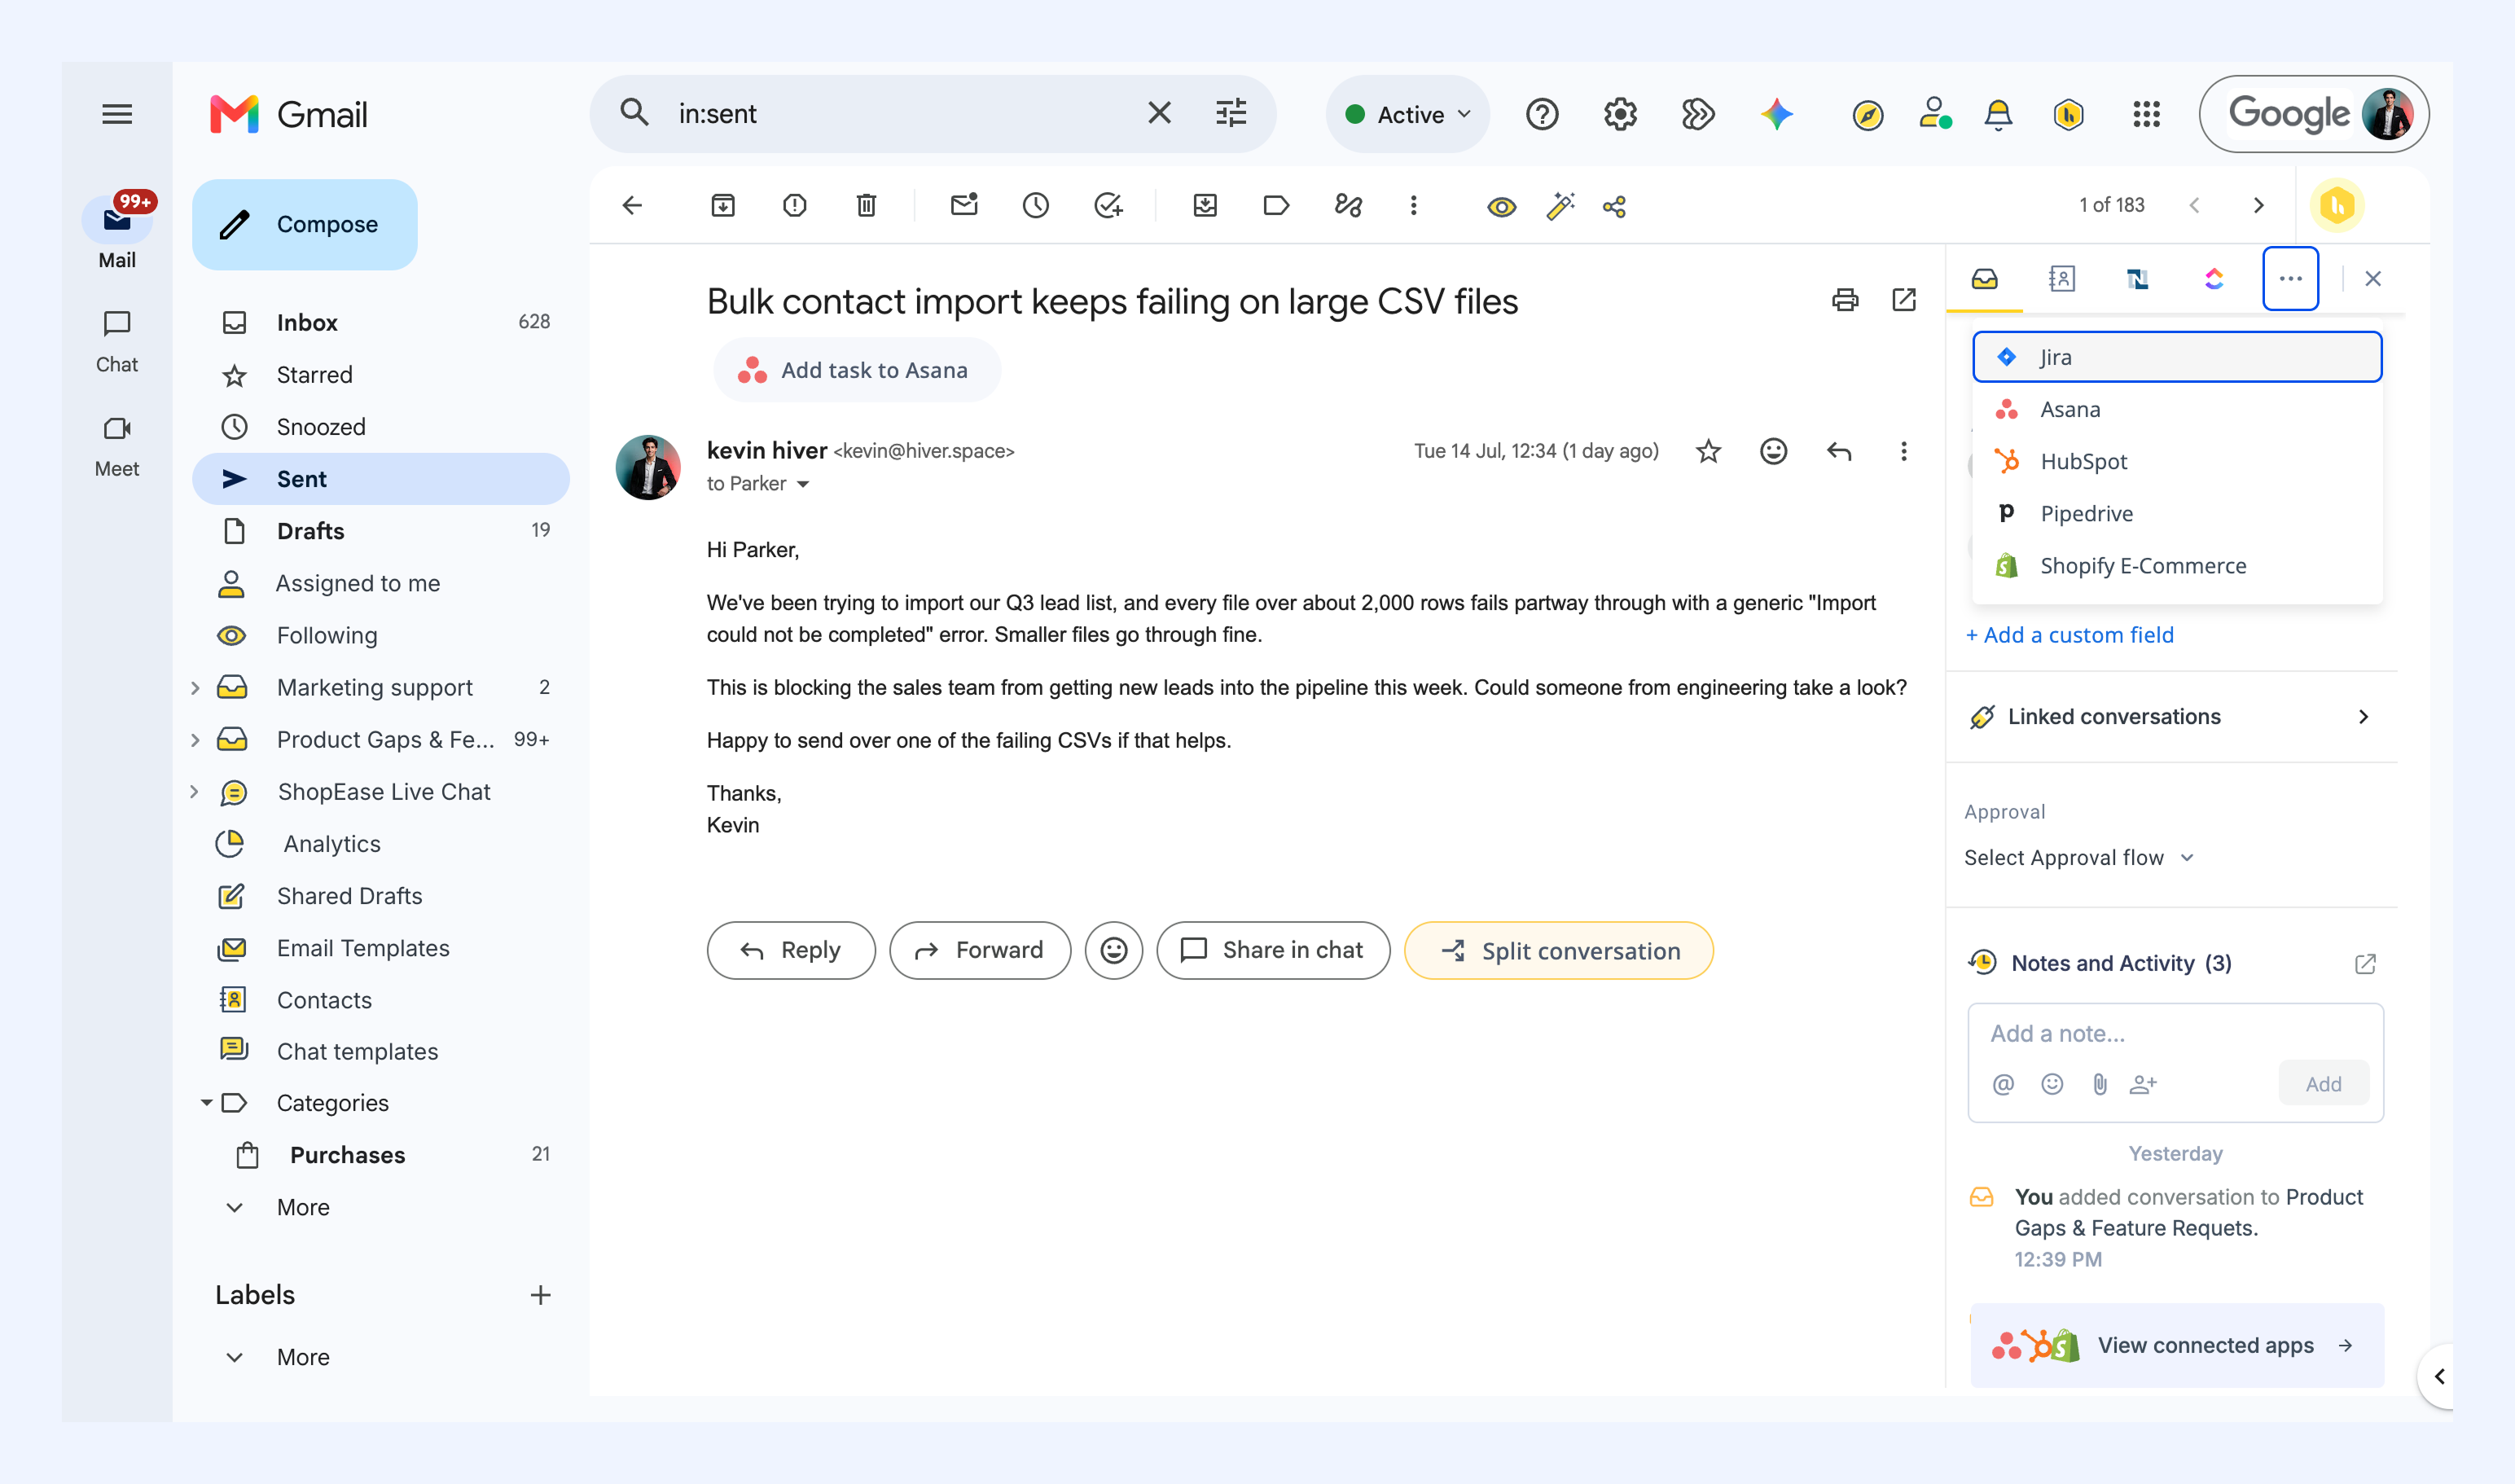Select HubSpot in the apps list
The width and height of the screenshot is (2515, 1484).
pyautogui.click(x=2177, y=462)
